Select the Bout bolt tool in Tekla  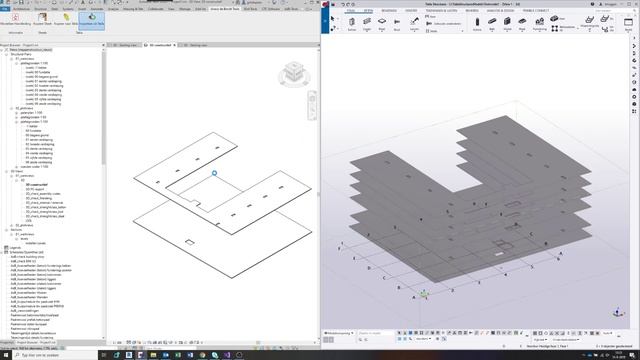pos(397,24)
